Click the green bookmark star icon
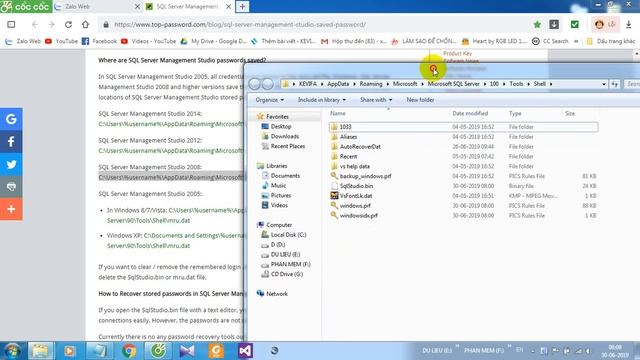The image size is (640, 360). pos(537,24)
